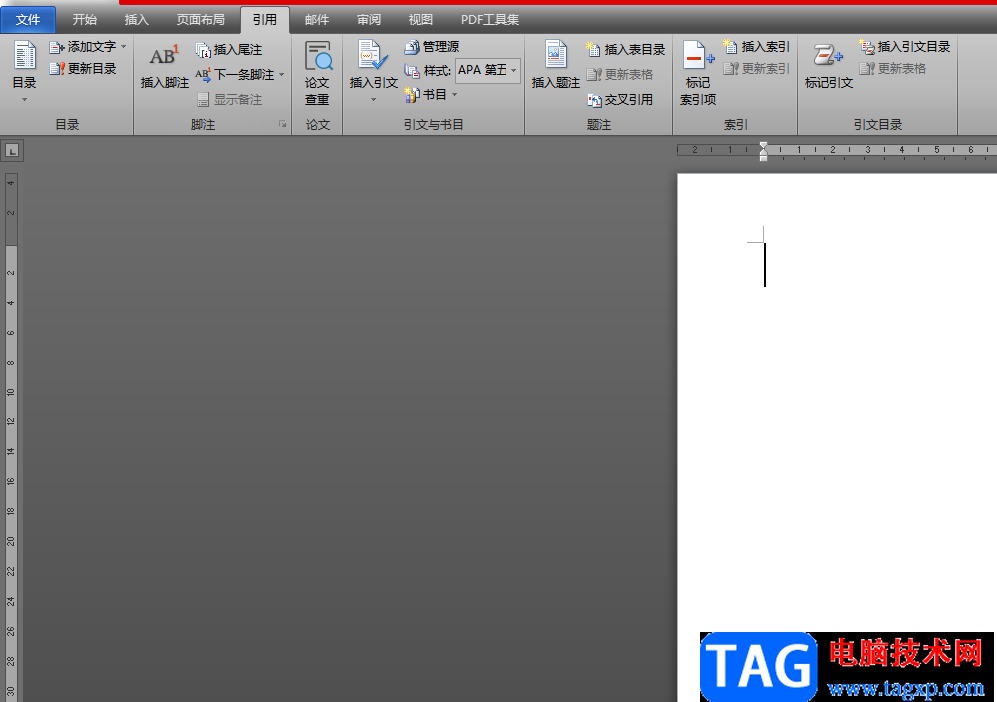
Task: Click the 添加文字 icon
Action: 57,47
